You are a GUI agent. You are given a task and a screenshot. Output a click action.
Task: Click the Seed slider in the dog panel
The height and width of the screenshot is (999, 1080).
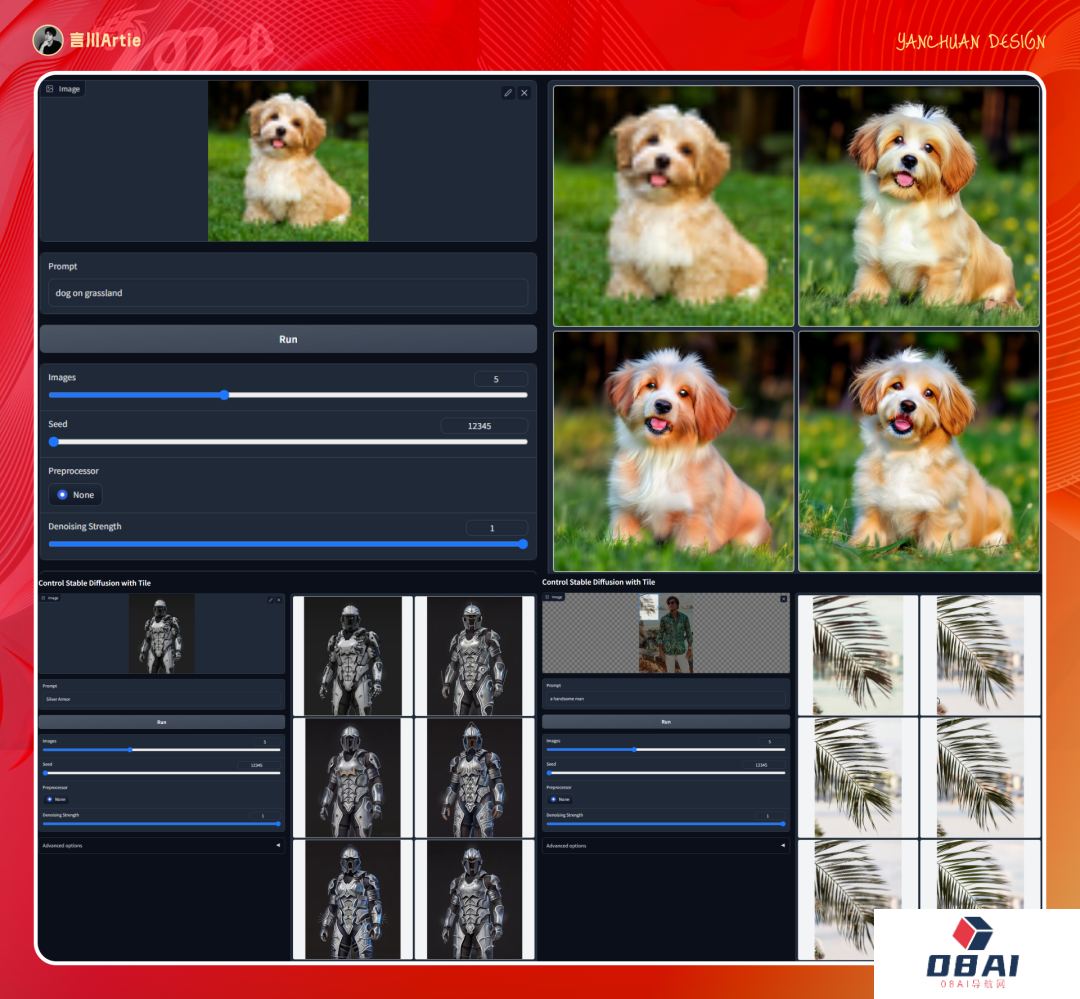click(x=288, y=442)
